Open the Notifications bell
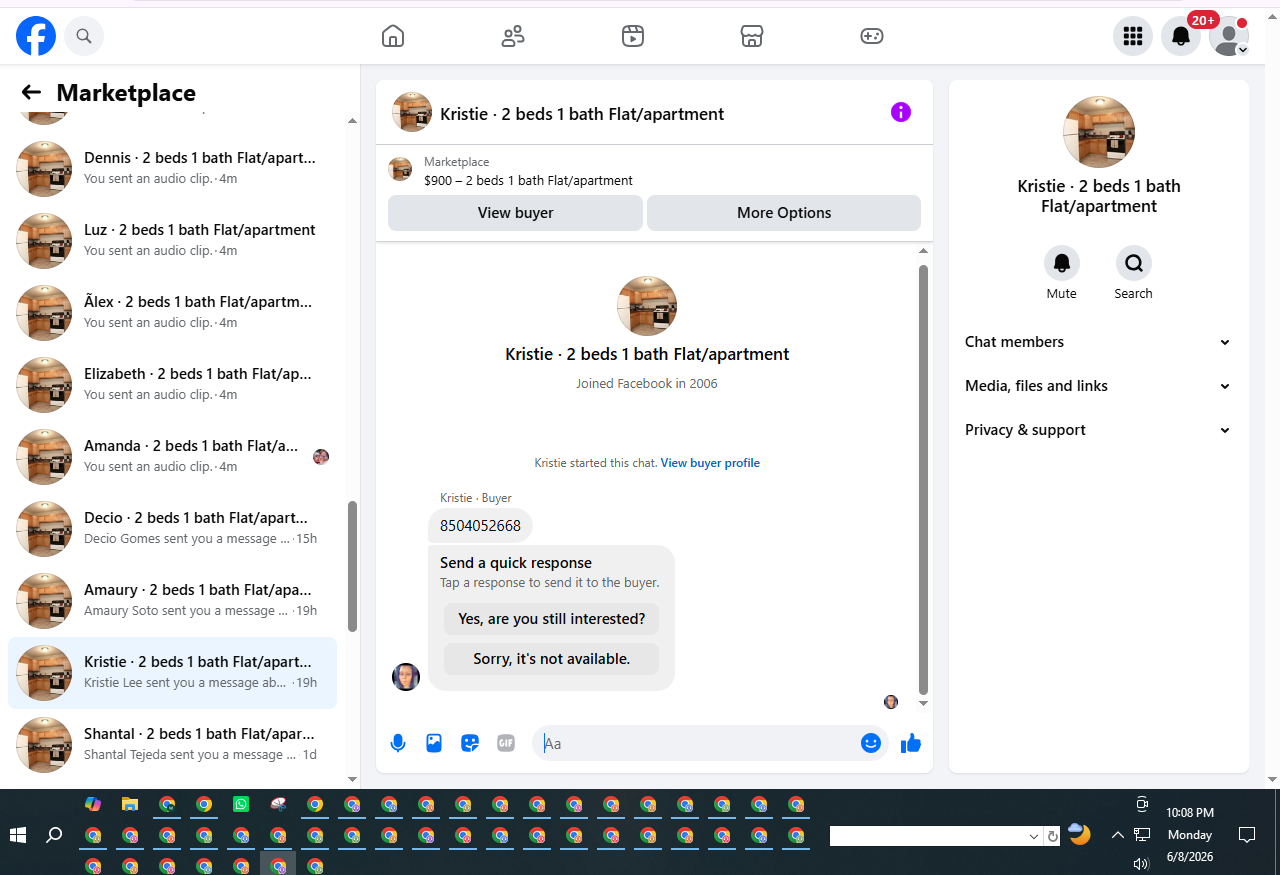1280x875 pixels. click(1181, 36)
